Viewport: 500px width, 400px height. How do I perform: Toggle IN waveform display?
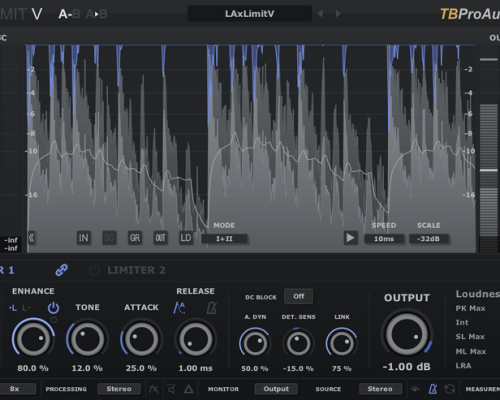(x=83, y=238)
